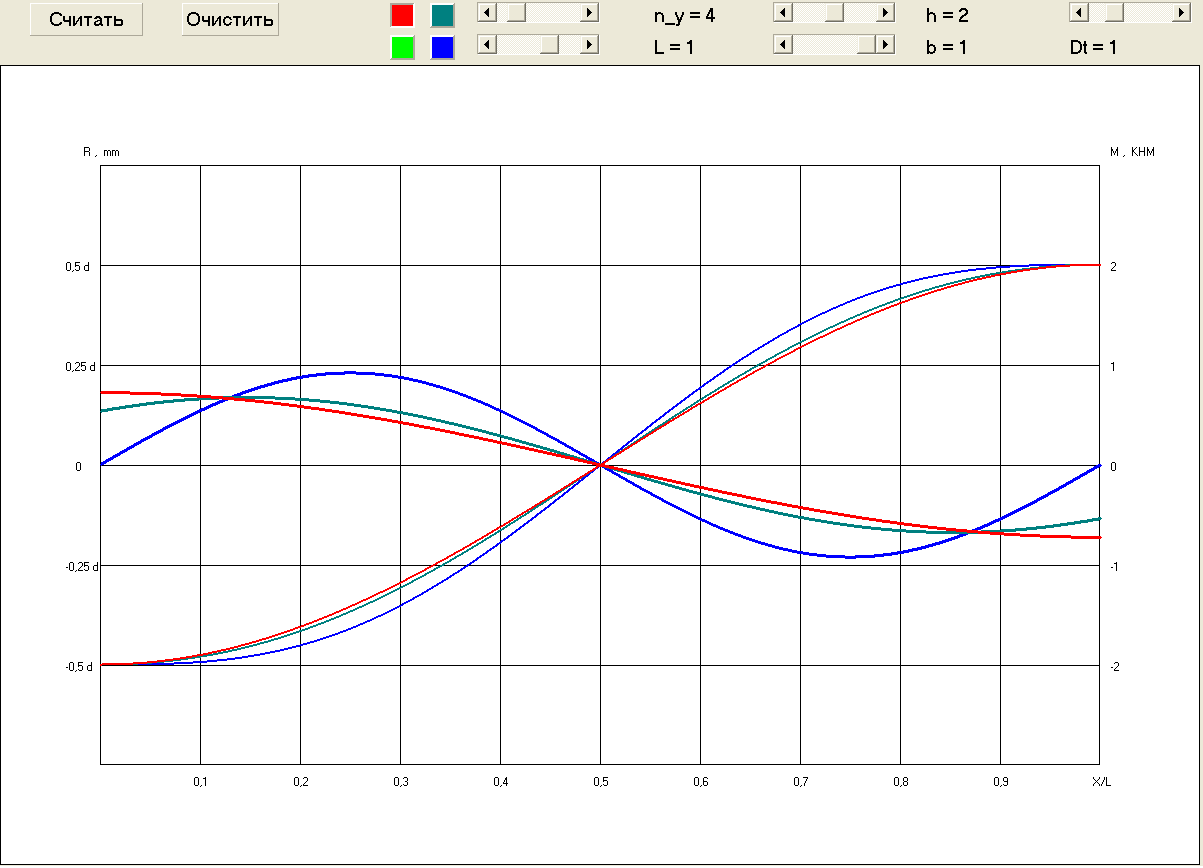1203x868 pixels.
Task: Click the 'b = 1' label
Action: [x=946, y=48]
